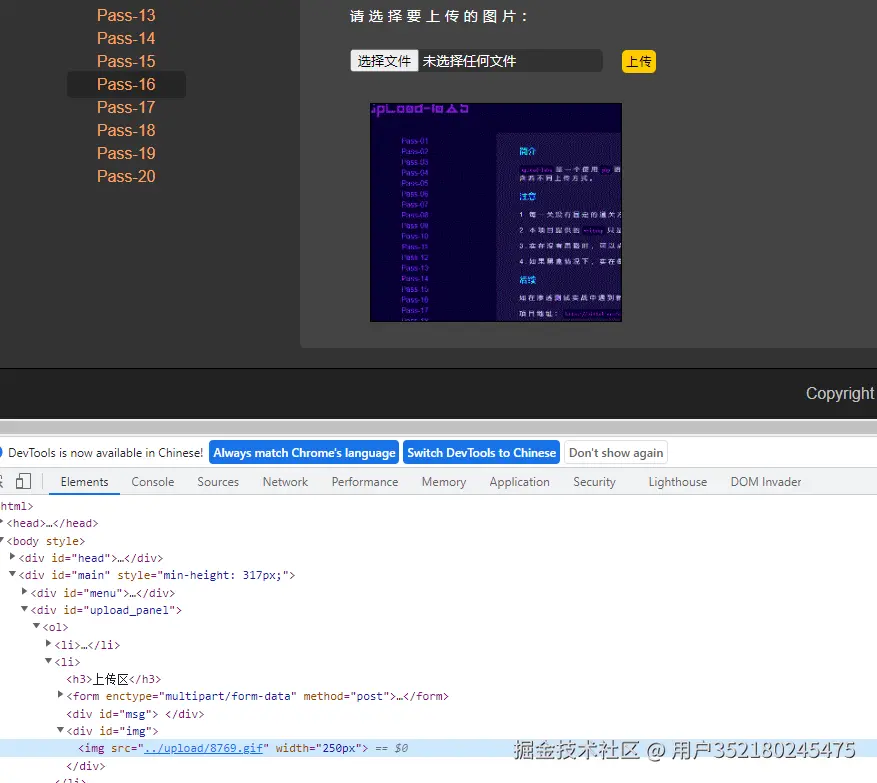
Task: Collapse the div id="main" node
Action: point(12,574)
